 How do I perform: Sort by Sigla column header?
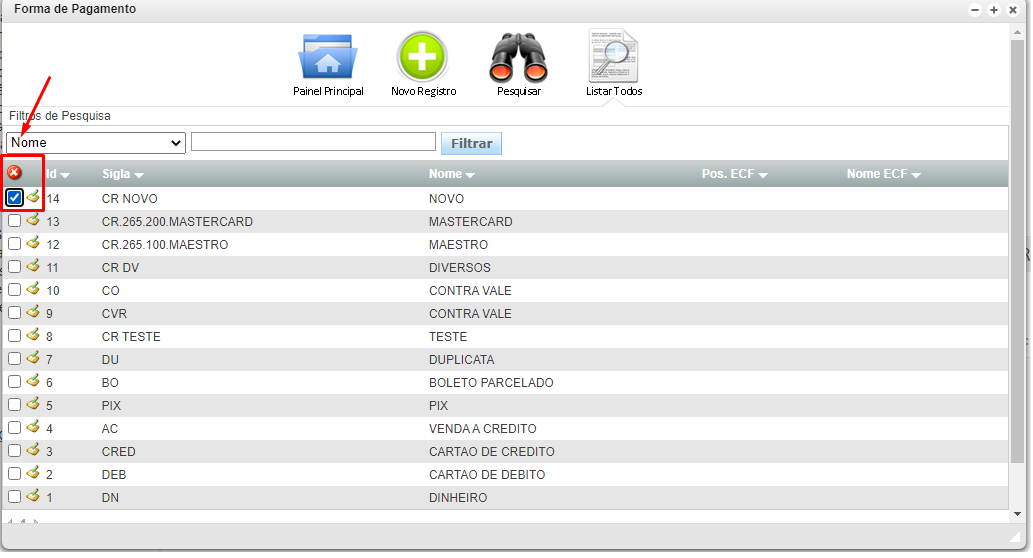(122, 174)
